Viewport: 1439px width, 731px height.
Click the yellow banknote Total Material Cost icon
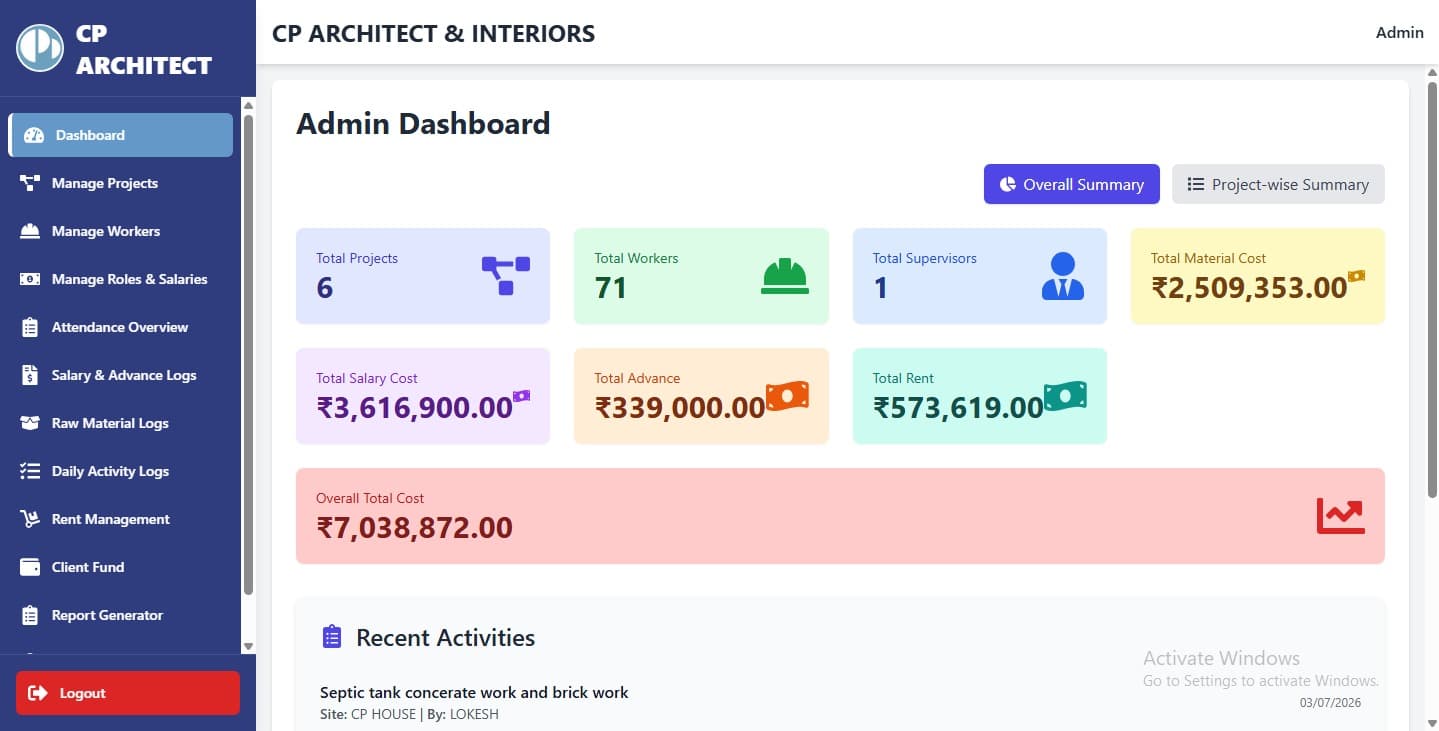1357,276
